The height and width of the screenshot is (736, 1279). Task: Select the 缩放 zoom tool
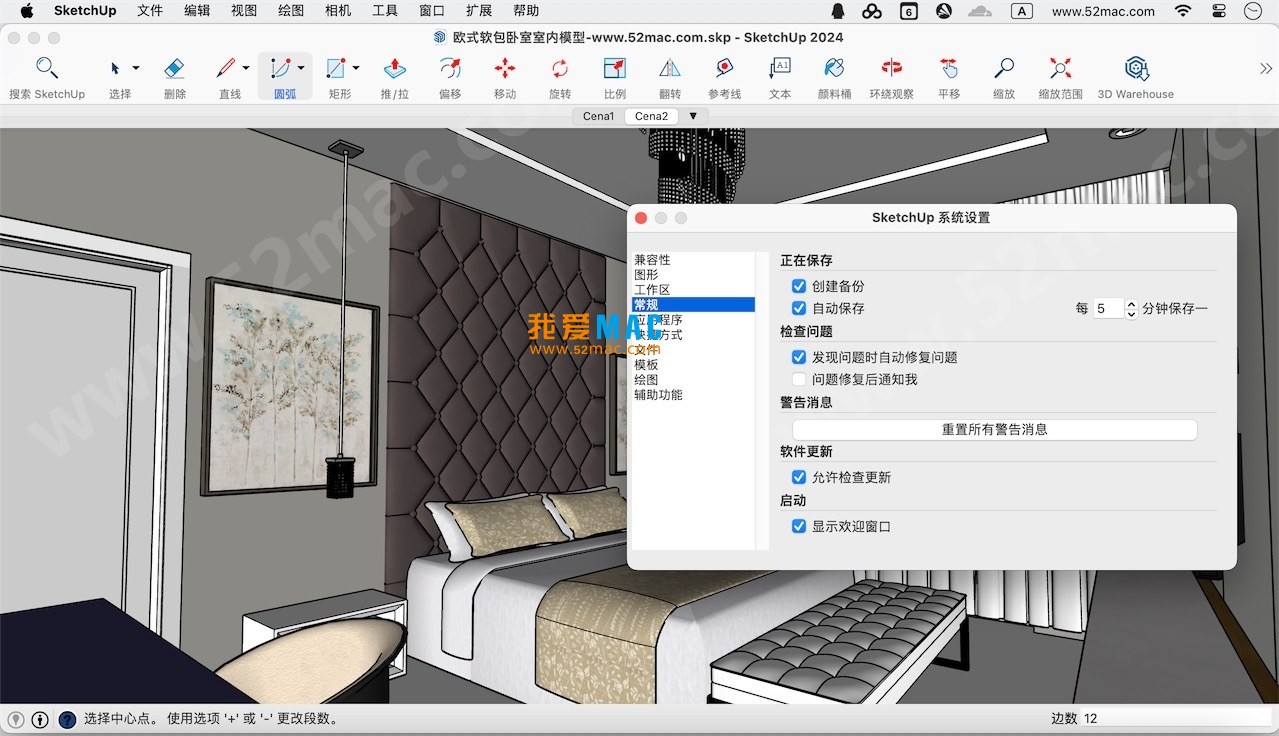click(x=1004, y=68)
